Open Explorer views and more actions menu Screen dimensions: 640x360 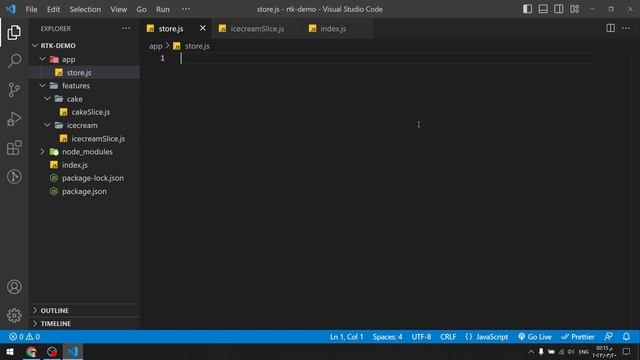click(x=126, y=28)
